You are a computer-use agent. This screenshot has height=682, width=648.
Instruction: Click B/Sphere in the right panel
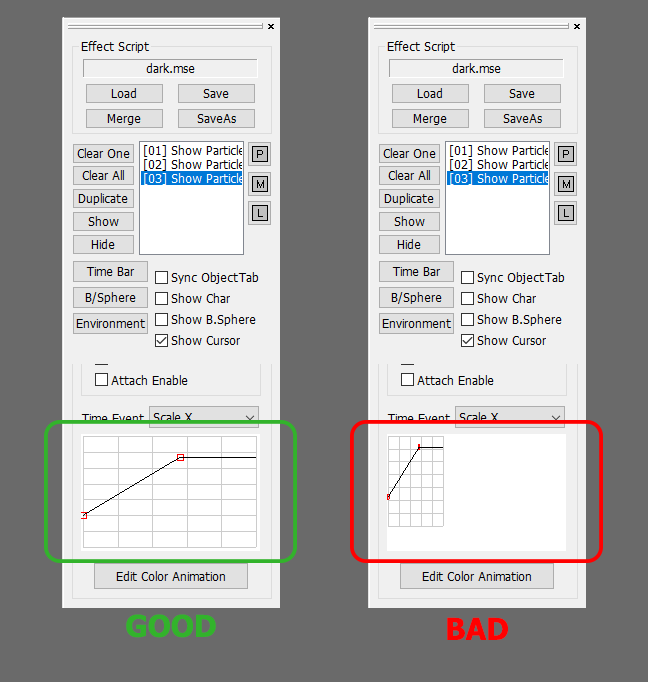coord(417,298)
